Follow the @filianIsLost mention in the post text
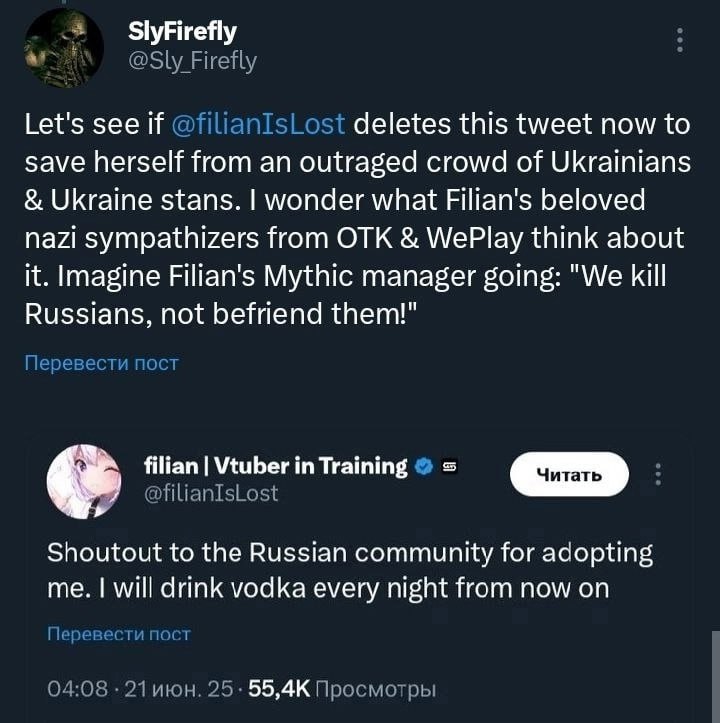 coord(259,125)
